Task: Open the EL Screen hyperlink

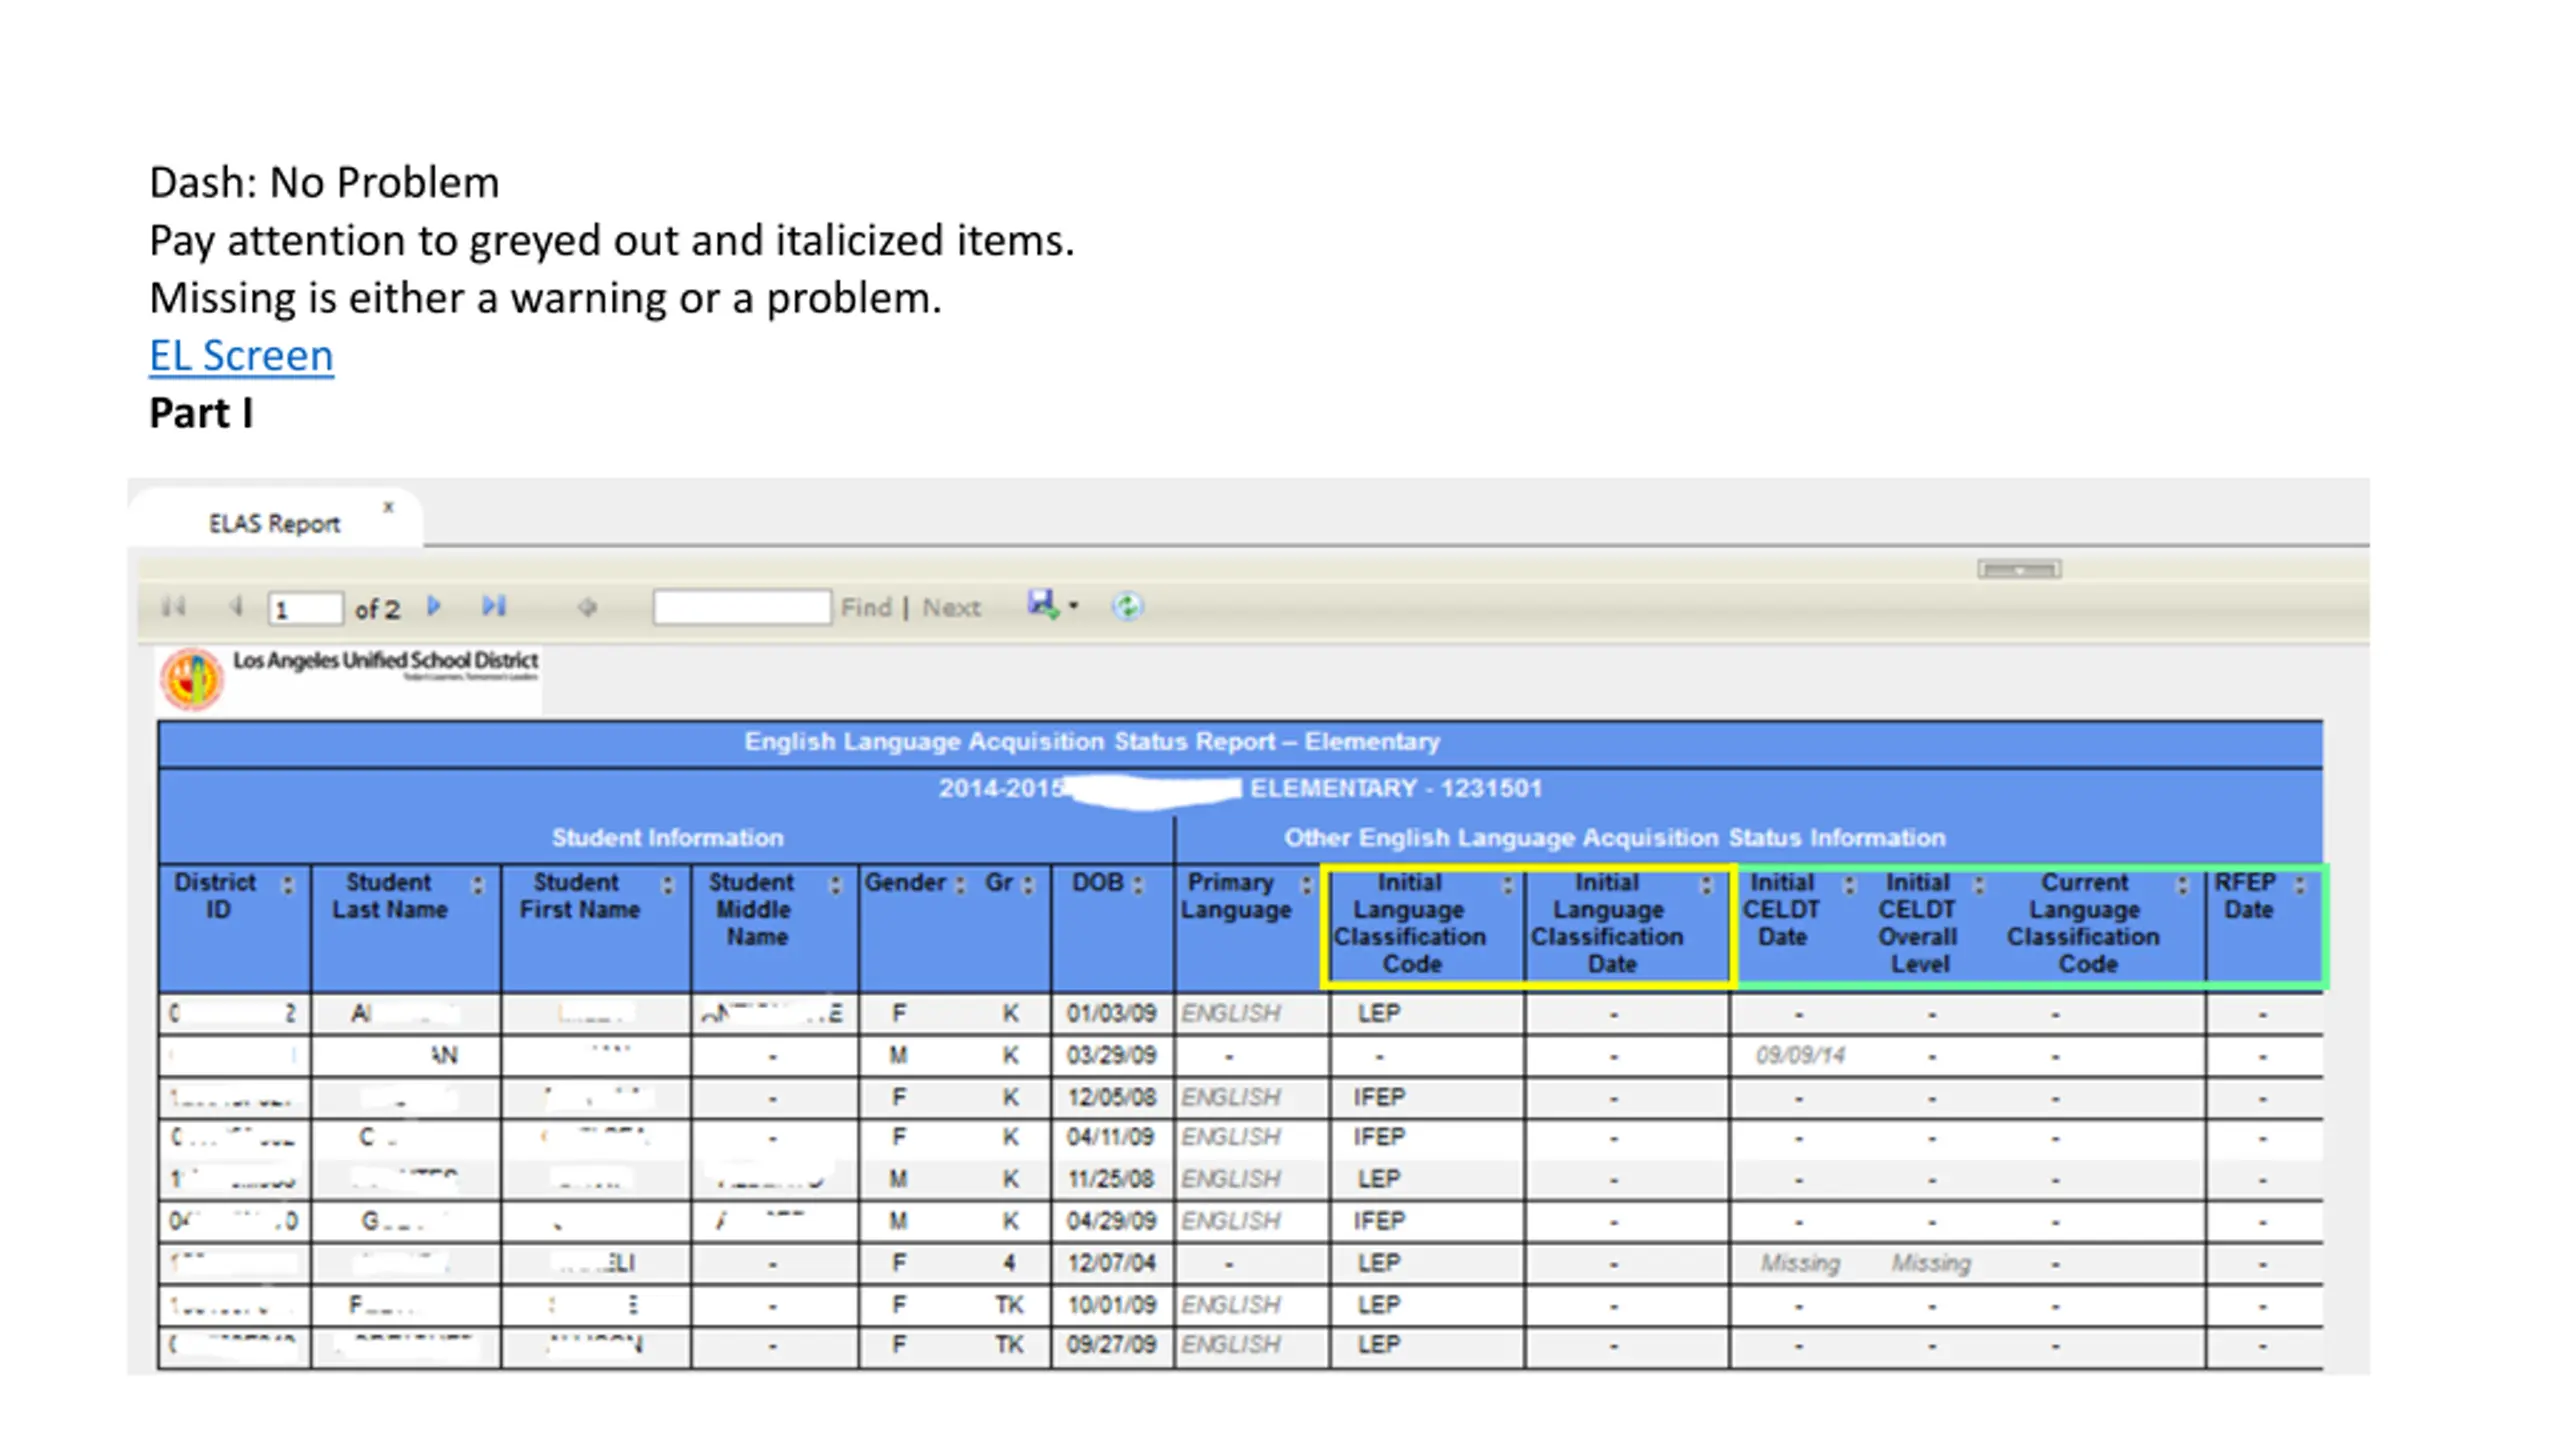Action: click(241, 356)
